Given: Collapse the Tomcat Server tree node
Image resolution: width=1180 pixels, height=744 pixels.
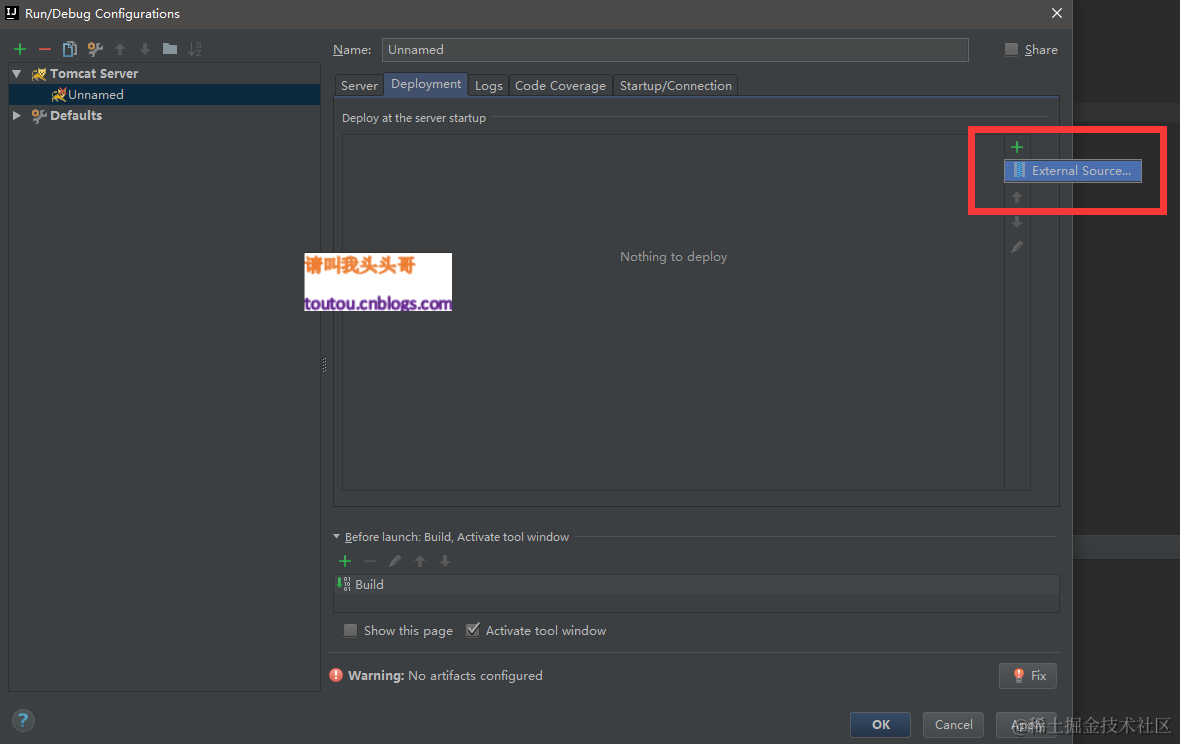Looking at the screenshot, I should [x=15, y=73].
